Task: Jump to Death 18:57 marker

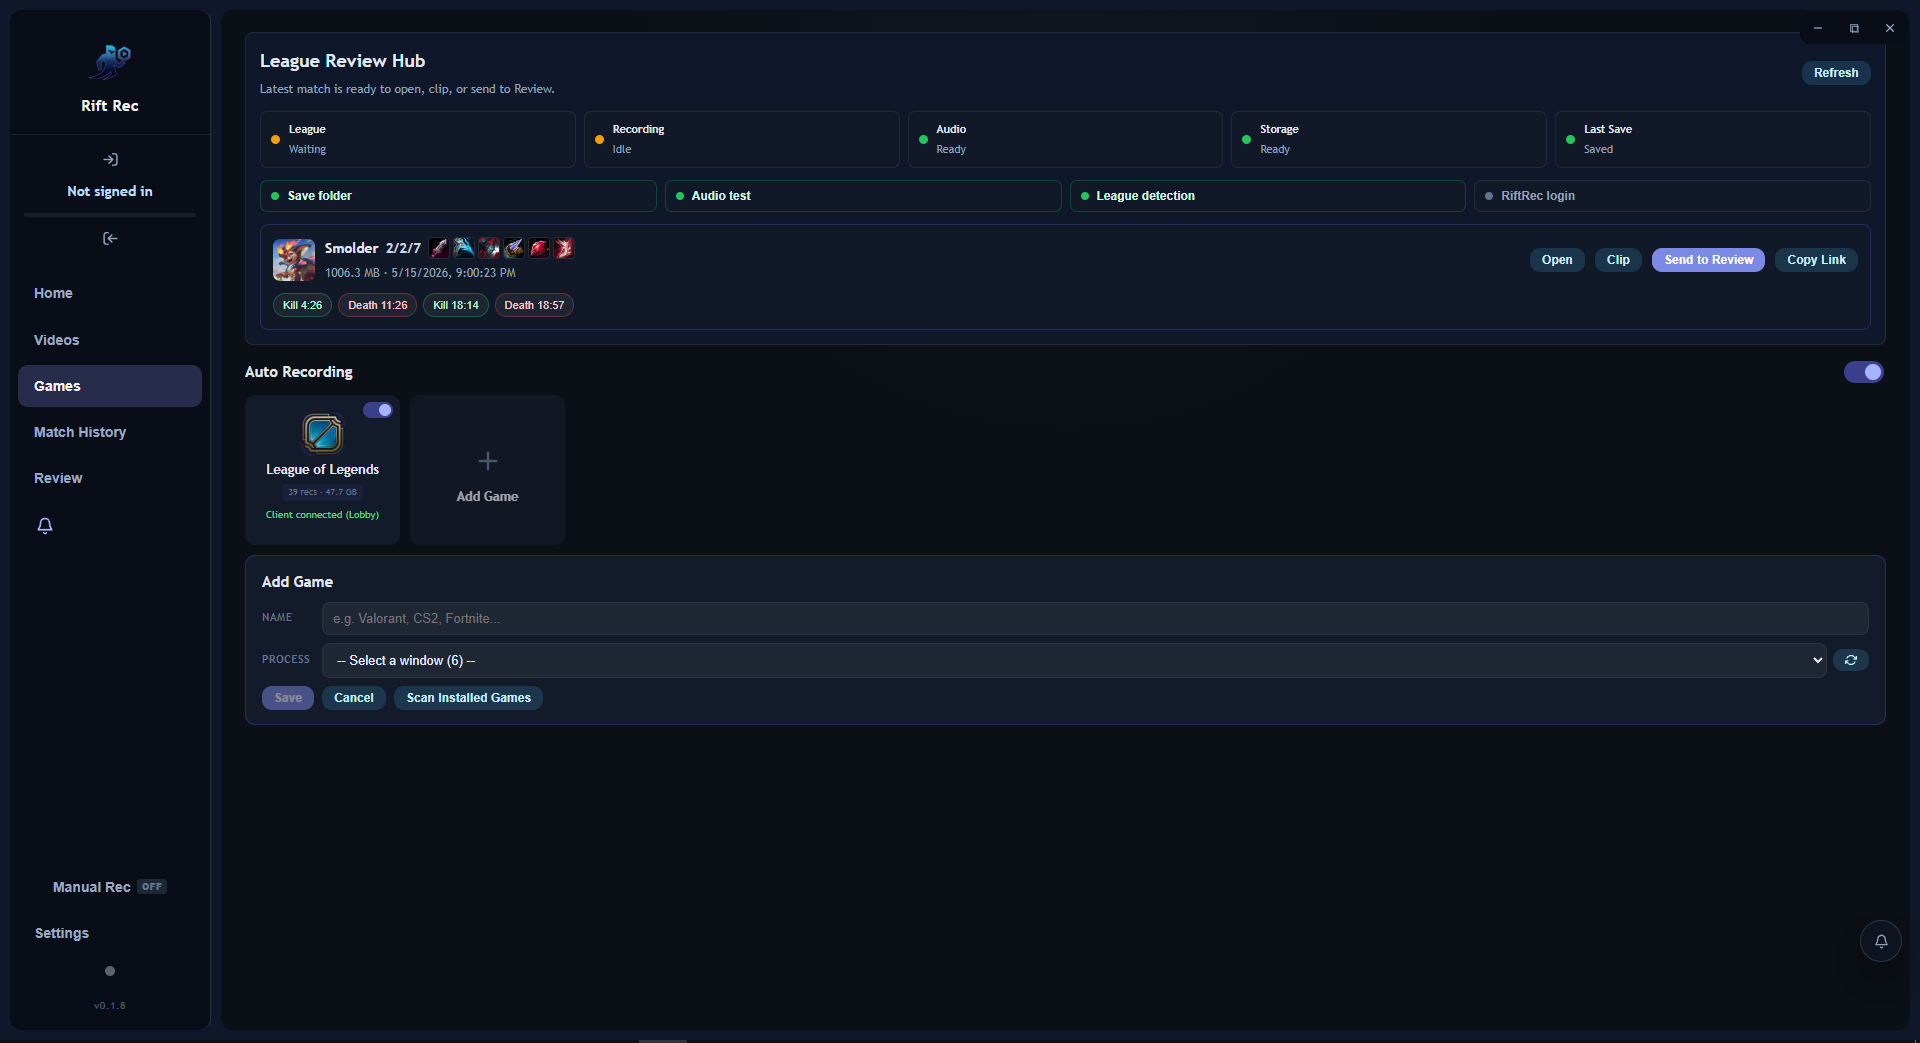Action: click(x=534, y=305)
